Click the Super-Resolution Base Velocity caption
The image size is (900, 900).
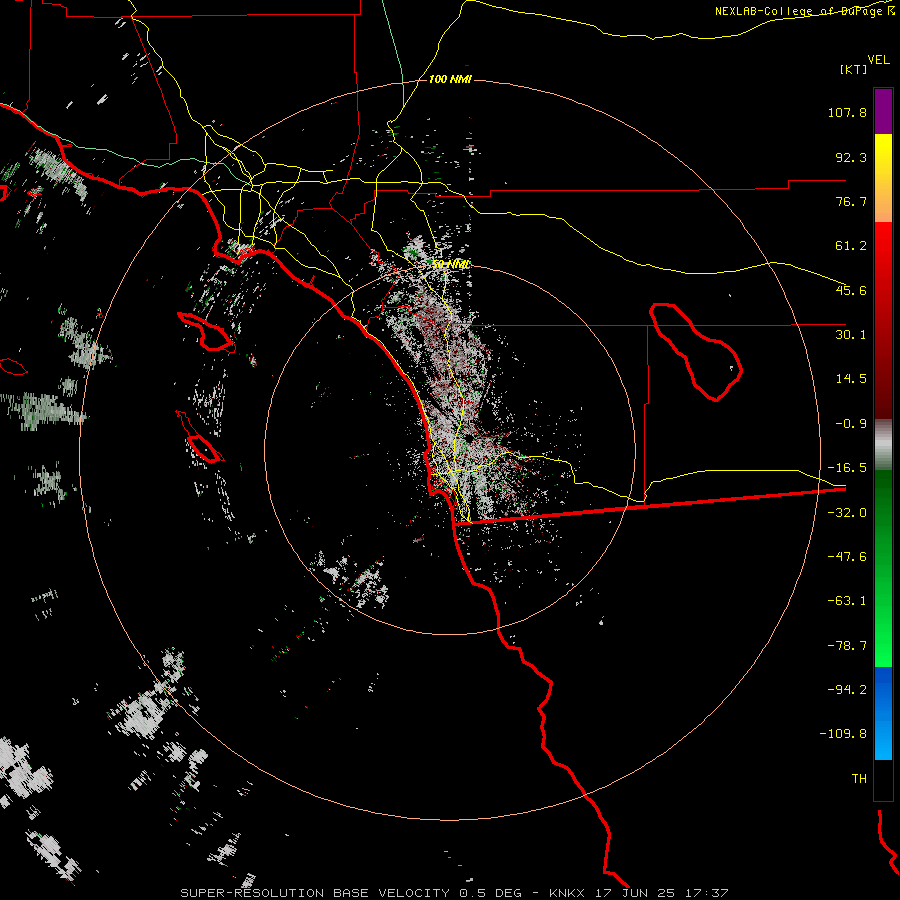tap(455, 893)
